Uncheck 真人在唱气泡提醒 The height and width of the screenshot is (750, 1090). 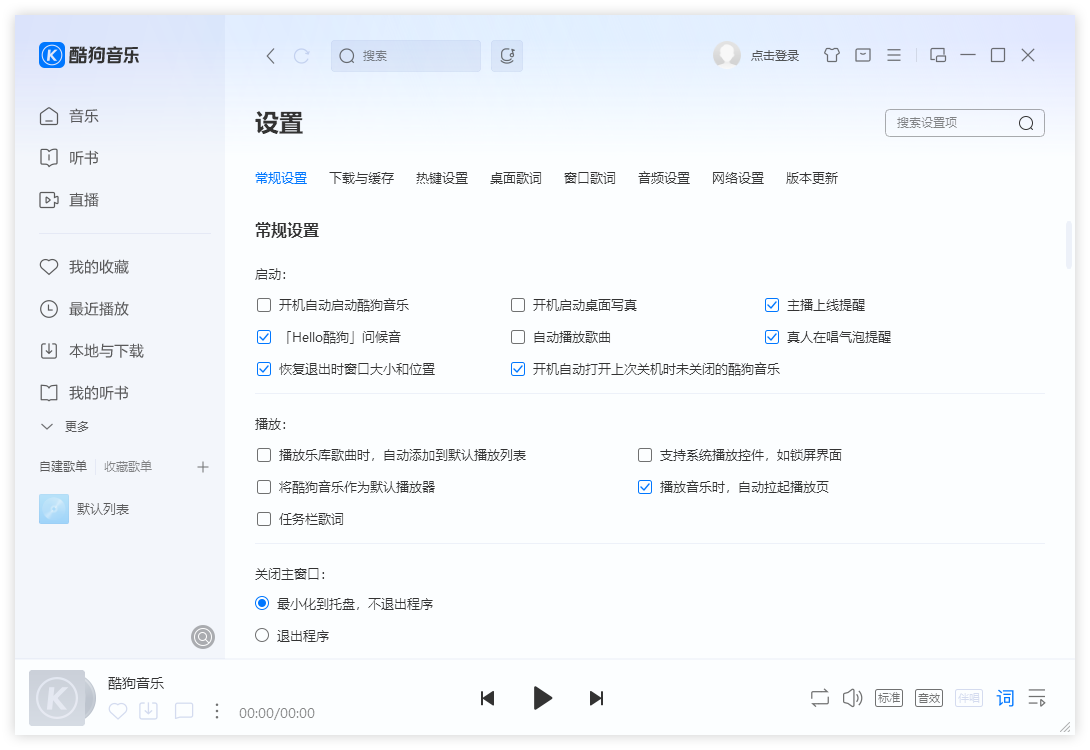[x=772, y=337]
